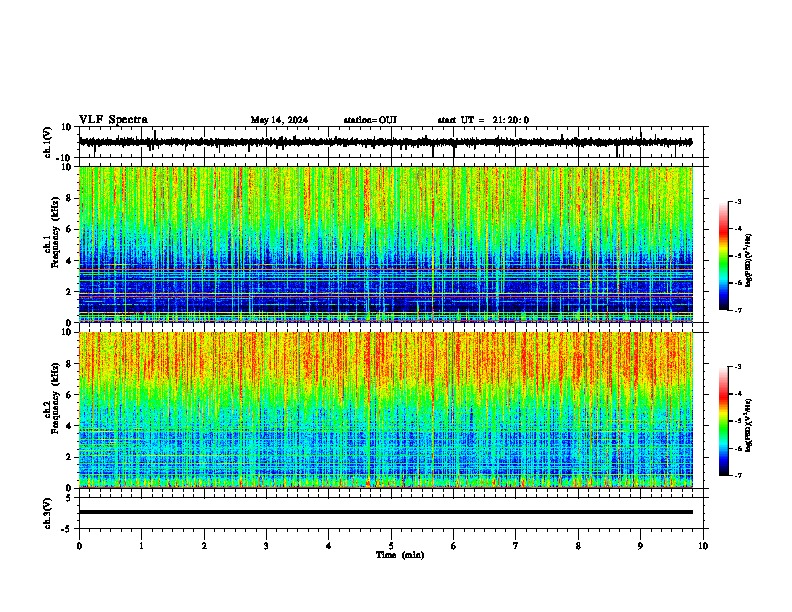This screenshot has width=792, height=612.
Task: Click the ch.2 spectrogram plot
Action: [x=386, y=410]
